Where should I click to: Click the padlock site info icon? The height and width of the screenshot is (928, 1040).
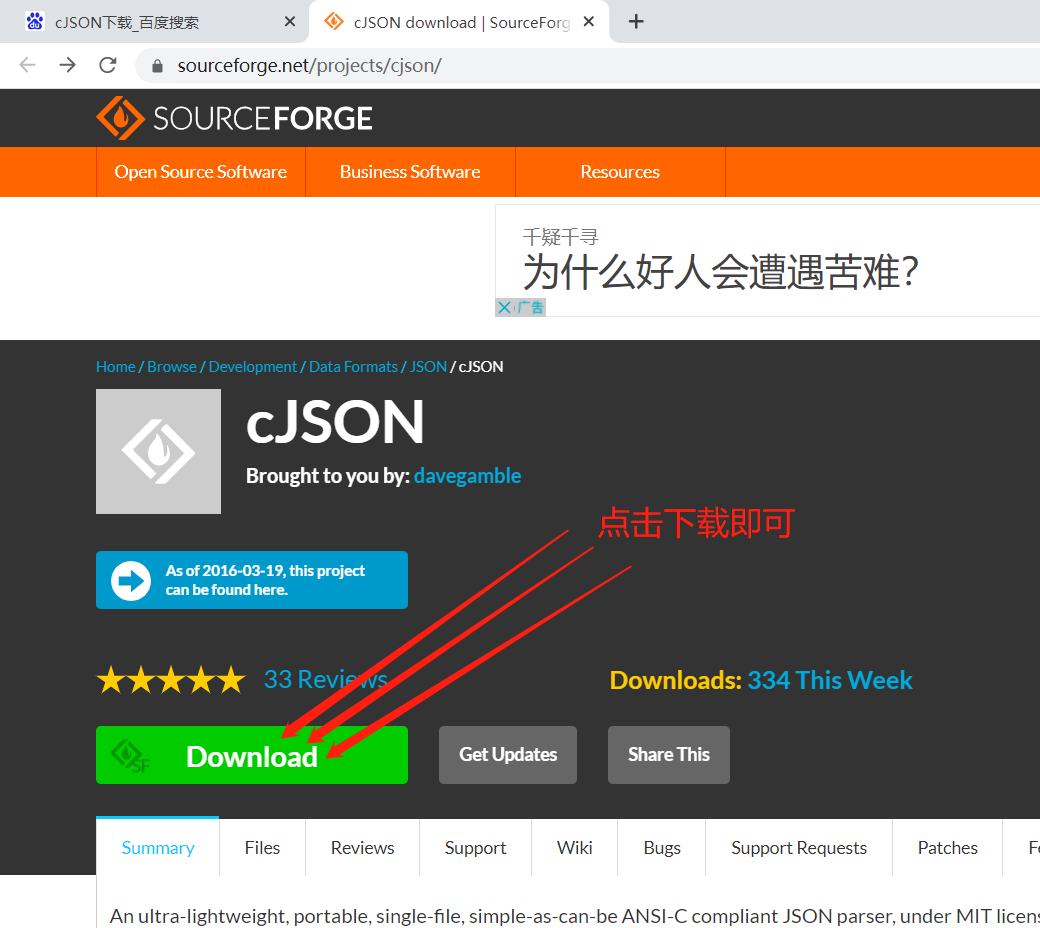click(x=157, y=66)
